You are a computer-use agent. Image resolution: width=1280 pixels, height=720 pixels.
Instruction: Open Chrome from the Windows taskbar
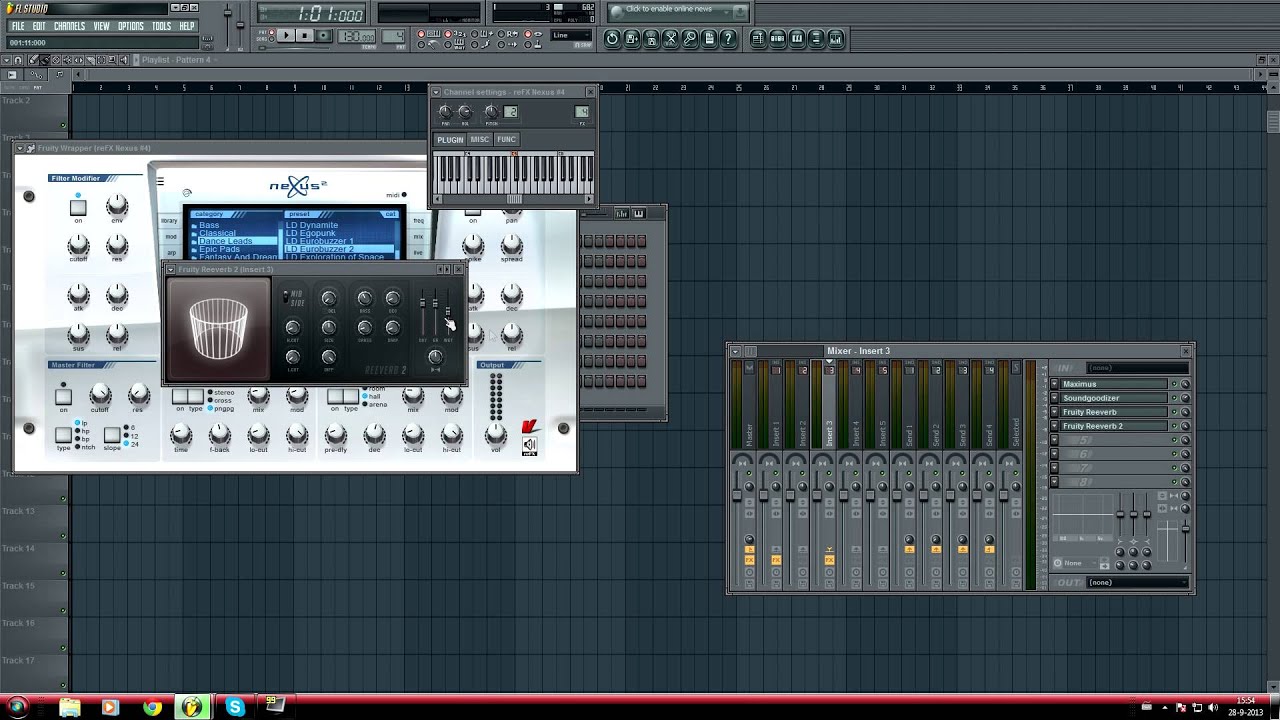[152, 707]
